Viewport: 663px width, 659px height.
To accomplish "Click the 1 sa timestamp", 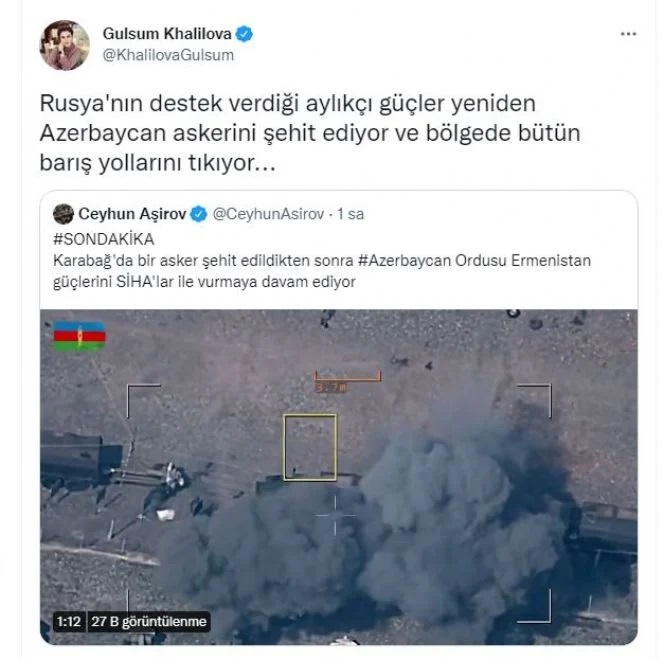I will 350,214.
